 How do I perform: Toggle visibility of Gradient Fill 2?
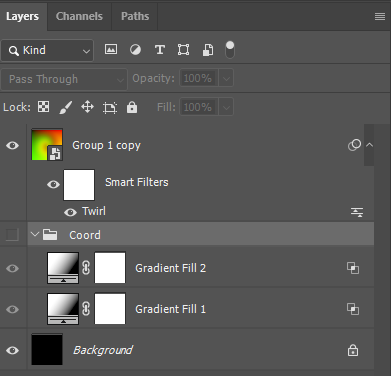point(13,268)
